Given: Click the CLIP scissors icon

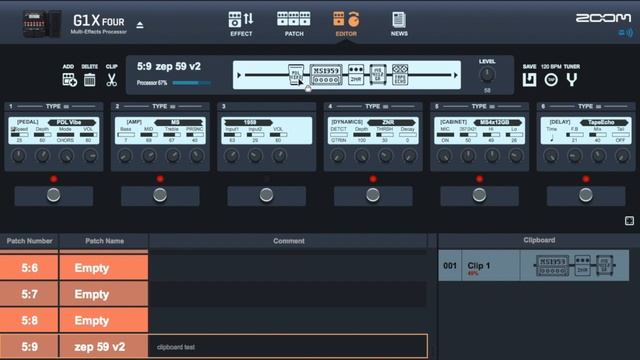Looking at the screenshot, I should pyautogui.click(x=111, y=80).
